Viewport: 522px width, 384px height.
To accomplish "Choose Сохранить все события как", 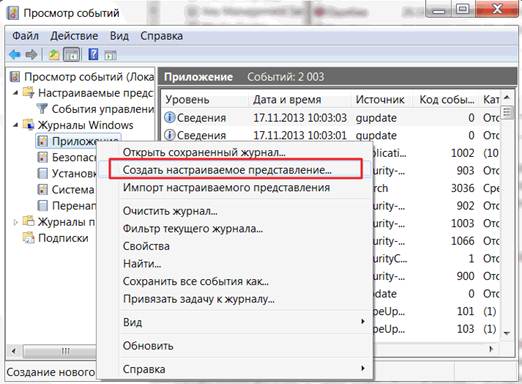I will click(236, 281).
